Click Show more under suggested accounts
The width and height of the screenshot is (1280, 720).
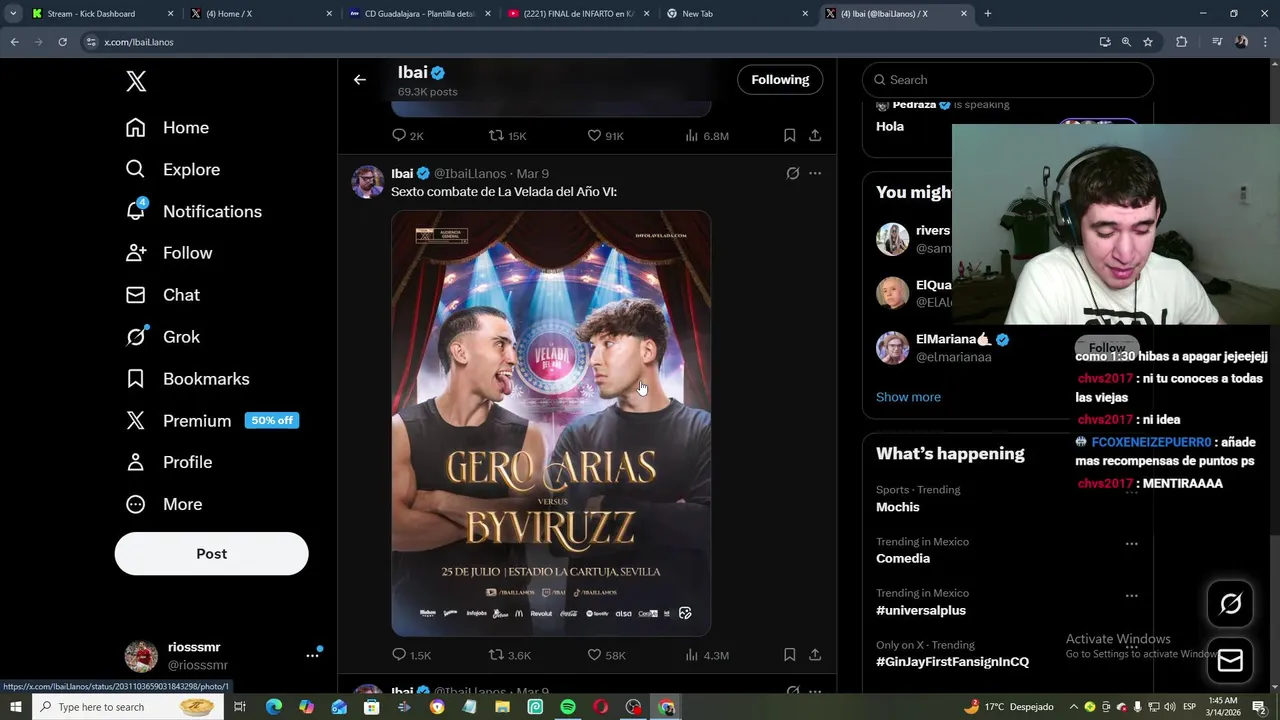click(908, 397)
